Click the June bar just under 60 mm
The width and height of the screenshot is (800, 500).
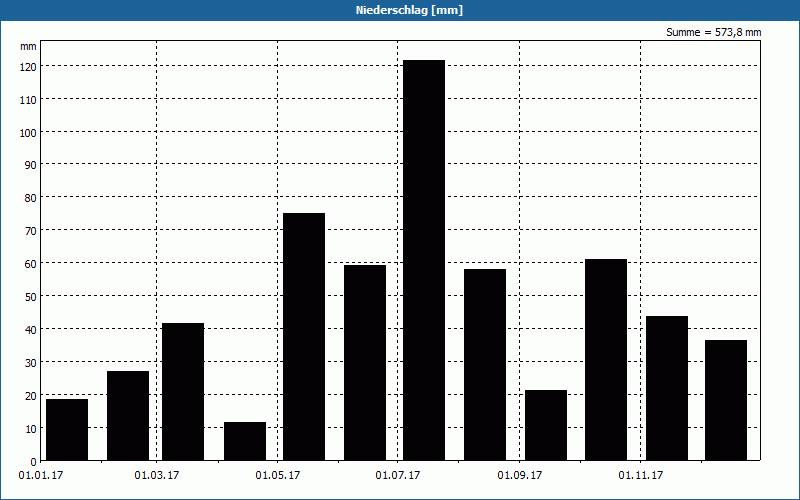[x=365, y=363]
